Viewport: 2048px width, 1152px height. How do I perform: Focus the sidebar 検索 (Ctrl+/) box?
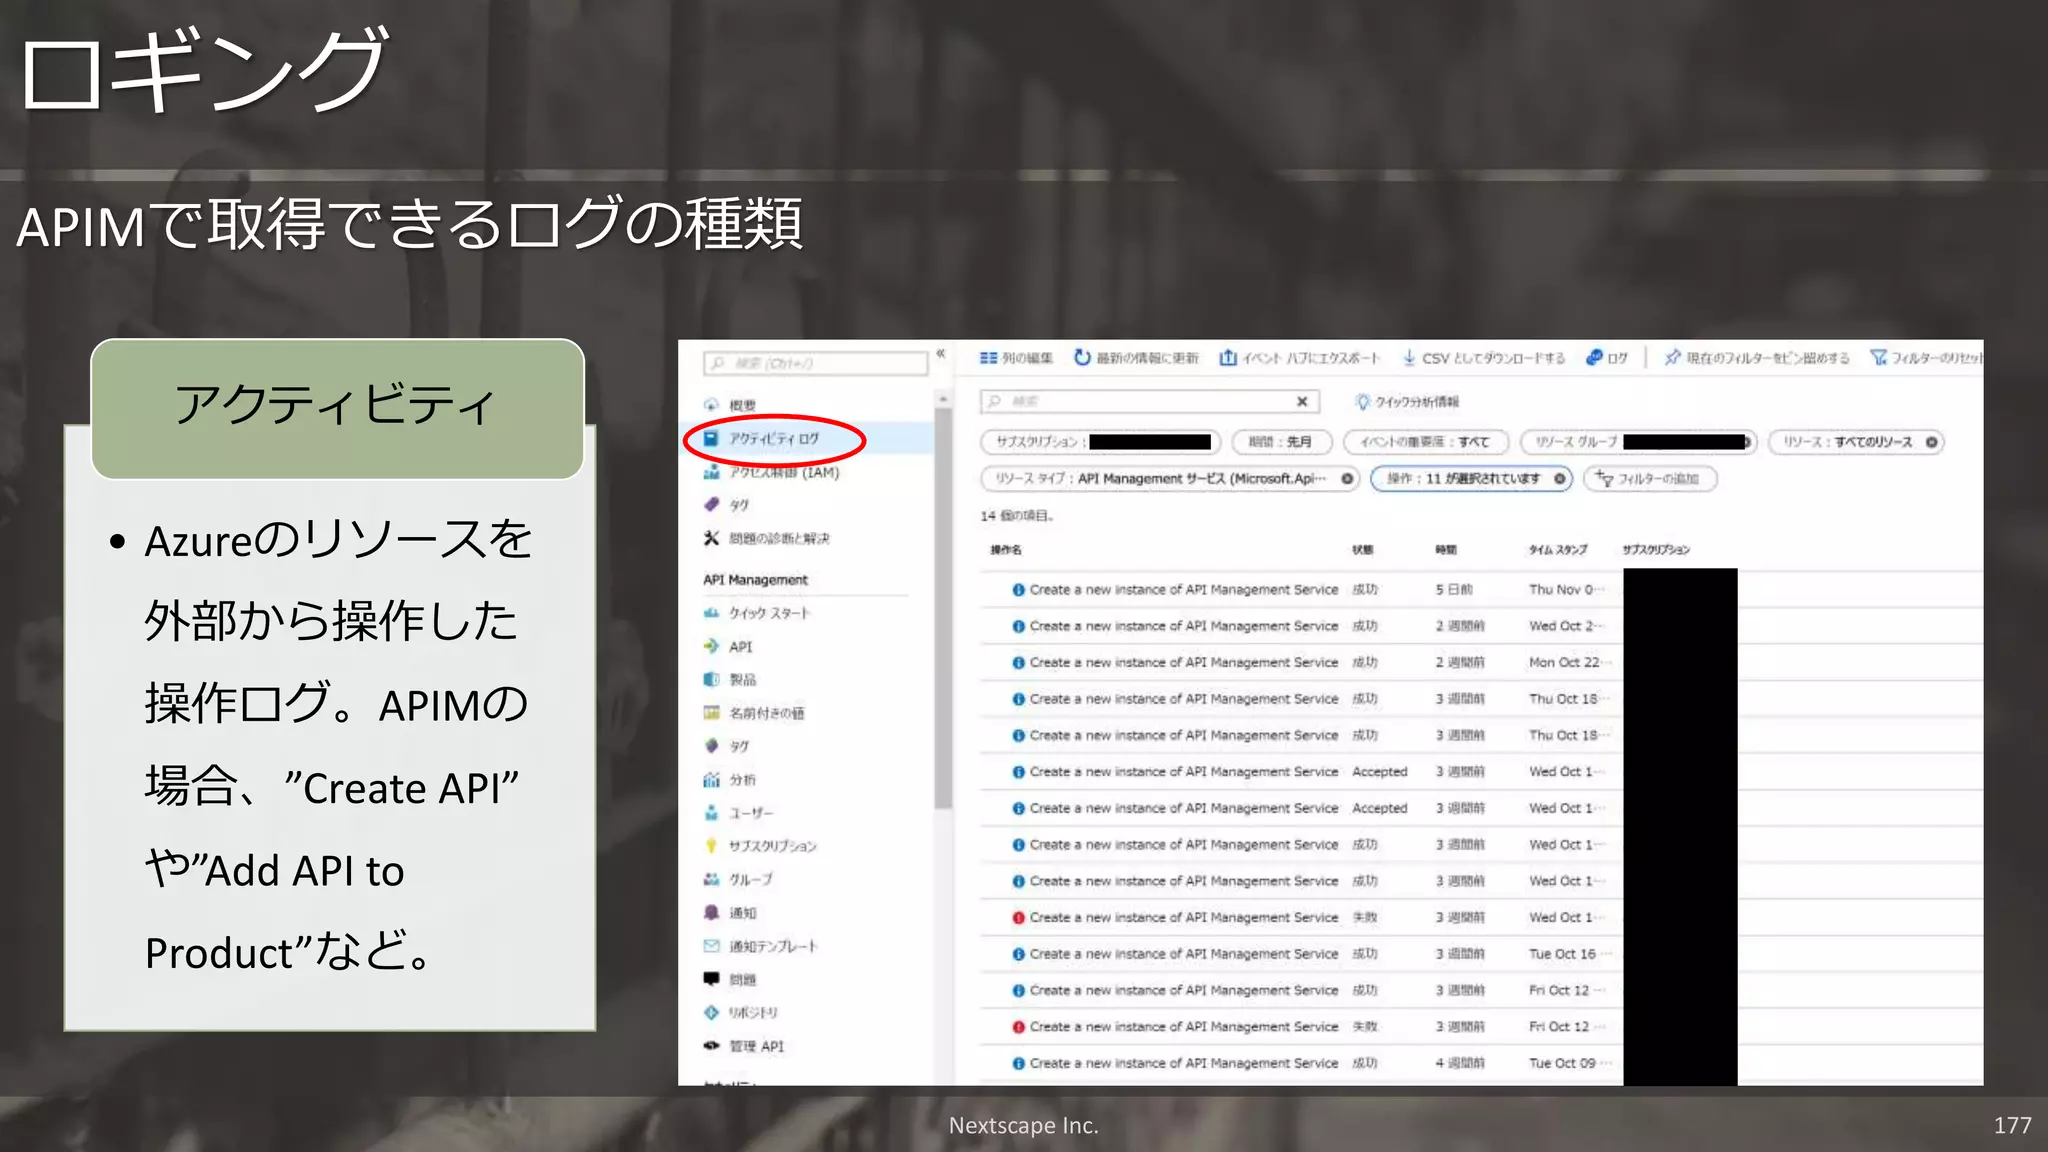(816, 363)
